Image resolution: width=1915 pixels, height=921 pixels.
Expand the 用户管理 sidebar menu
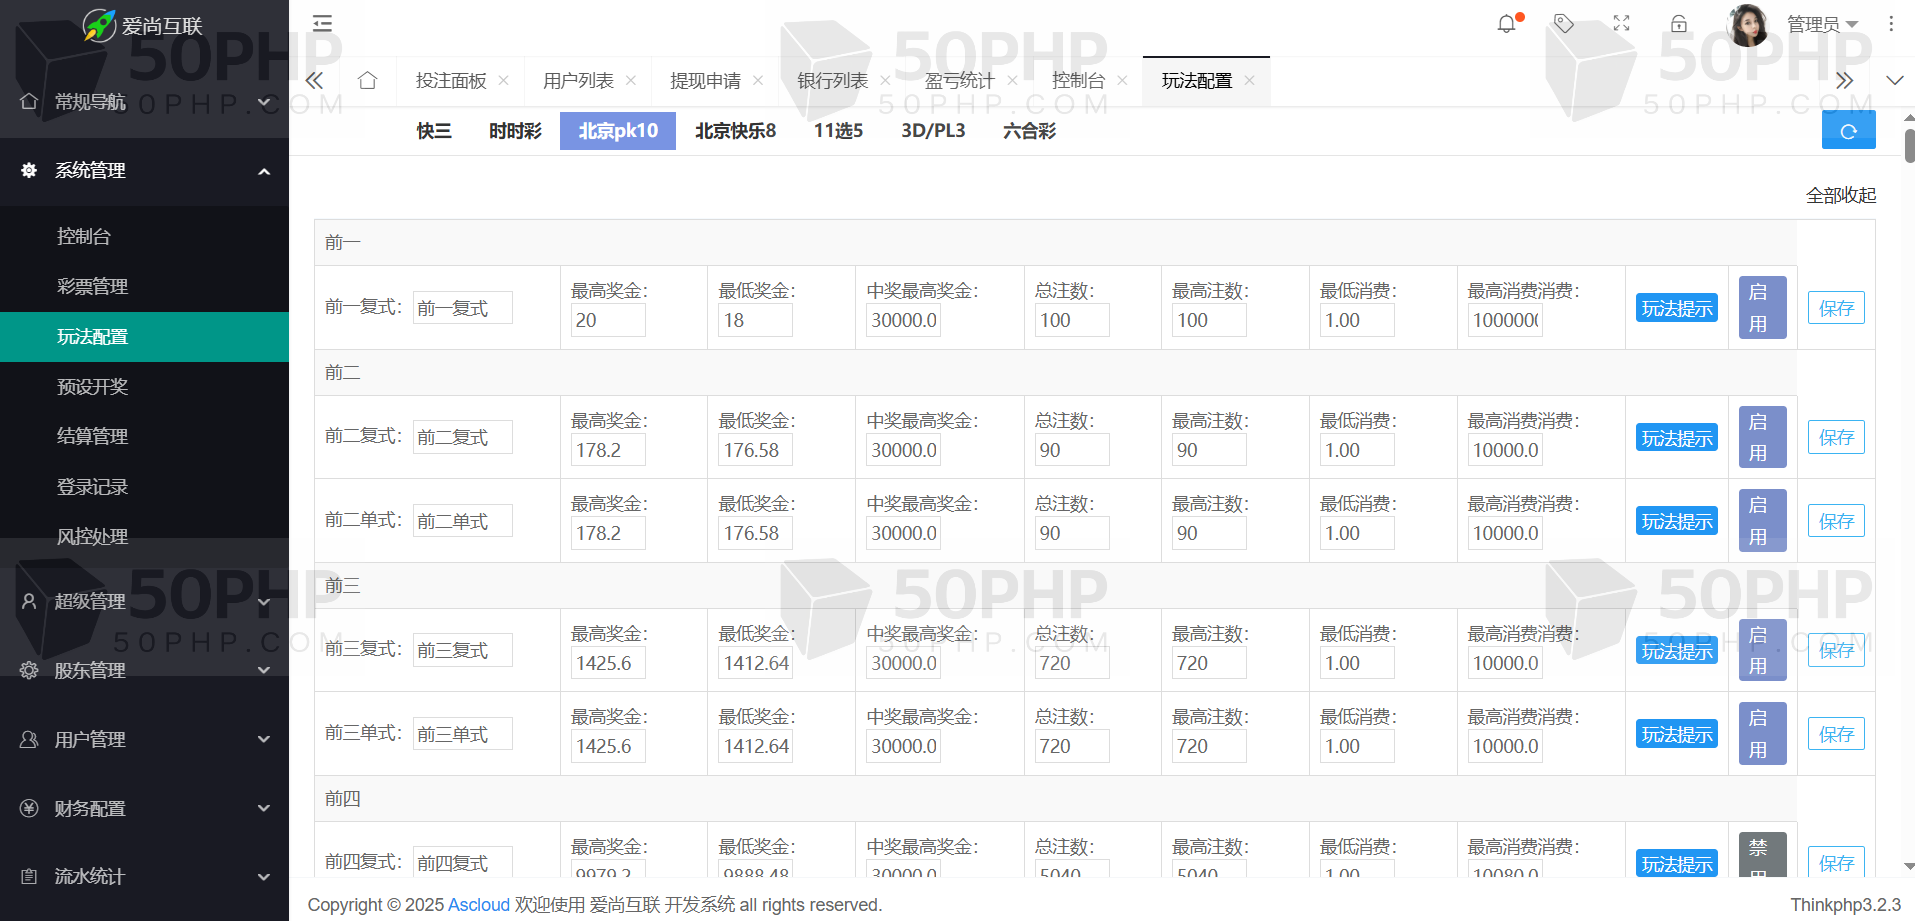pos(144,740)
